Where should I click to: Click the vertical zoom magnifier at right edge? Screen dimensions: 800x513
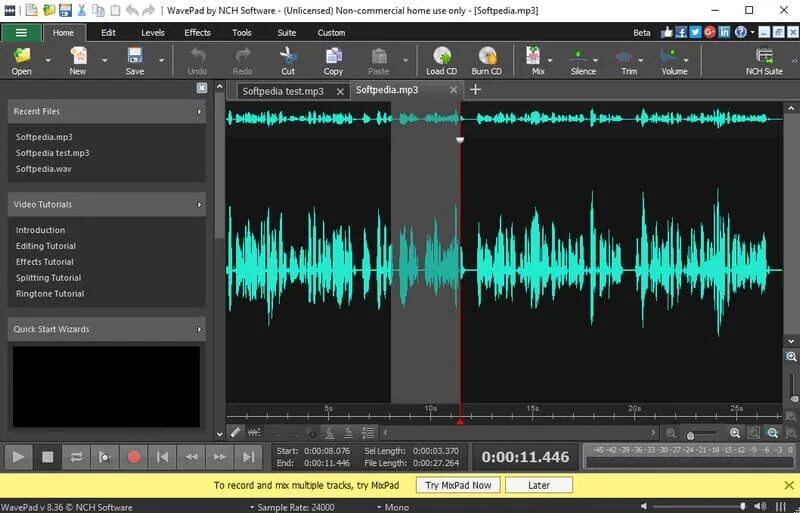[x=791, y=357]
